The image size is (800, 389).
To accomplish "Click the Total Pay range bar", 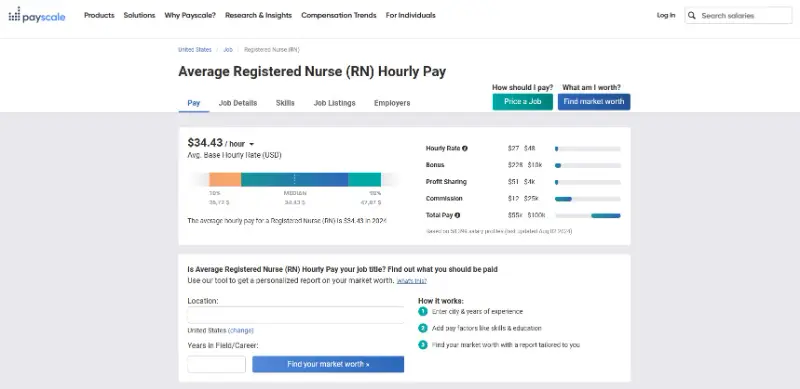I will click(x=588, y=215).
